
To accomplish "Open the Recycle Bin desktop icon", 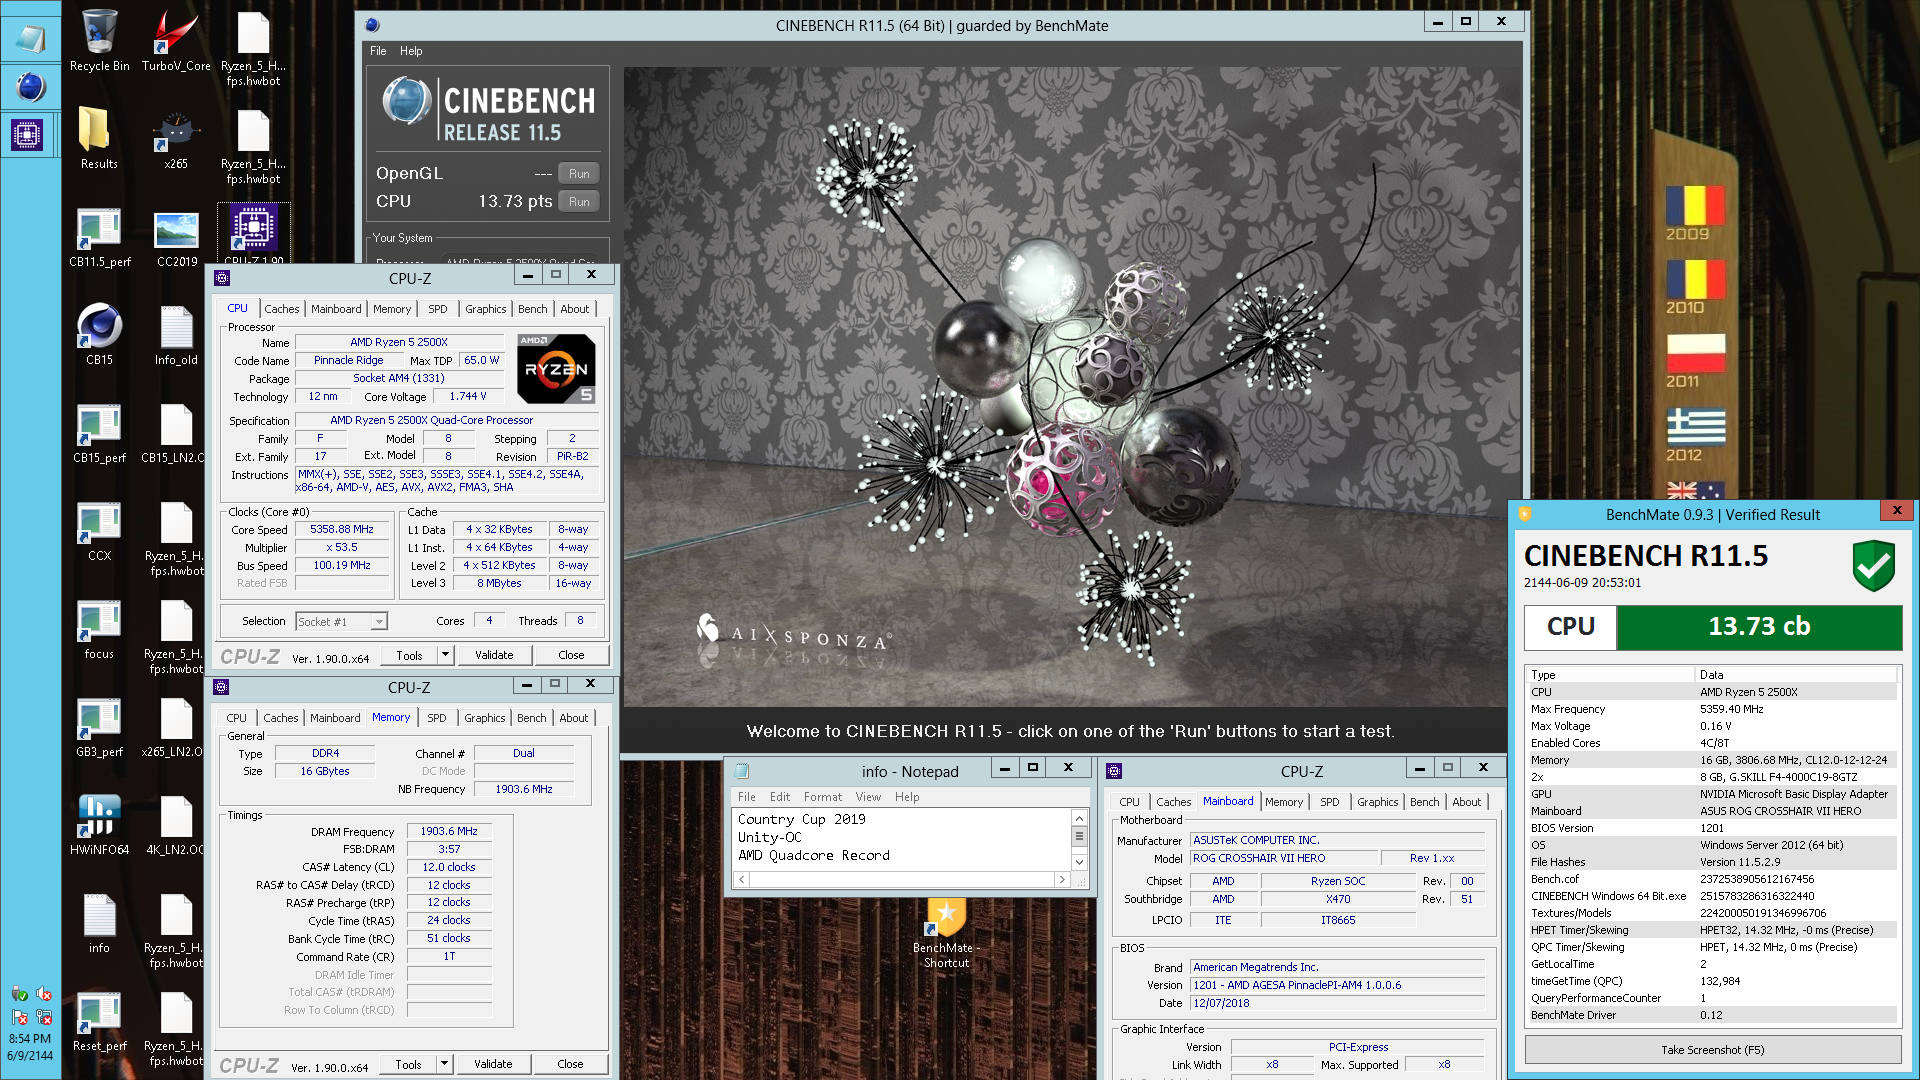I will (99, 40).
